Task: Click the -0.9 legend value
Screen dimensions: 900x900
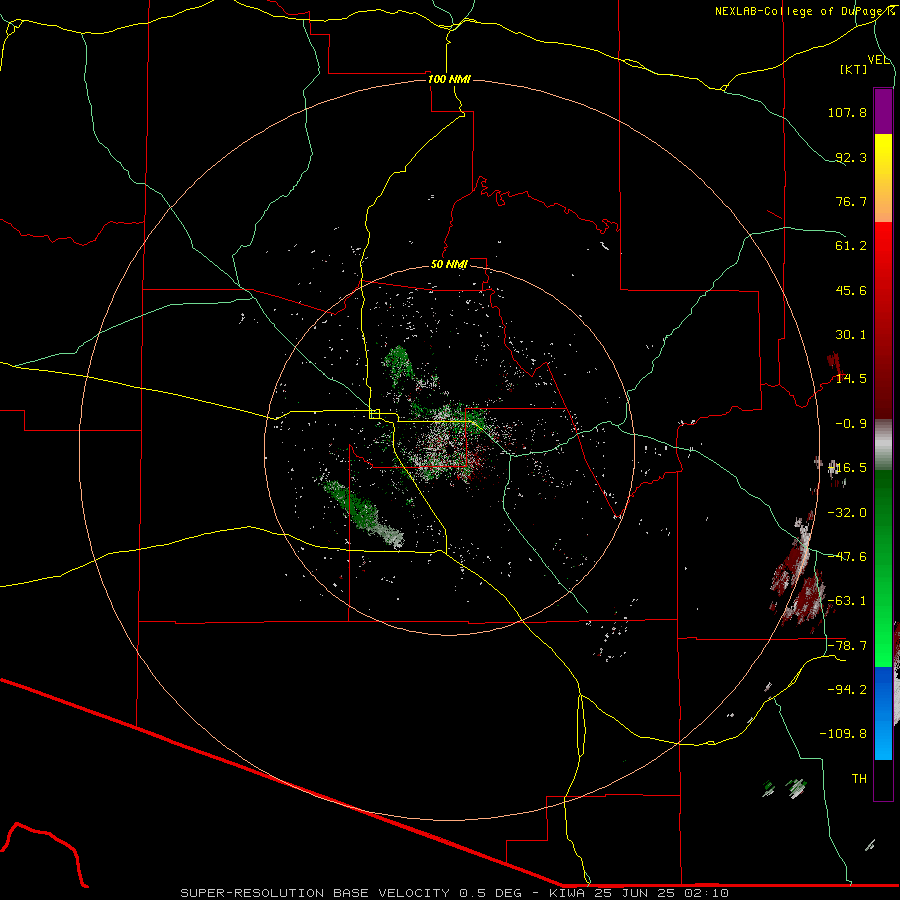Action: point(851,424)
